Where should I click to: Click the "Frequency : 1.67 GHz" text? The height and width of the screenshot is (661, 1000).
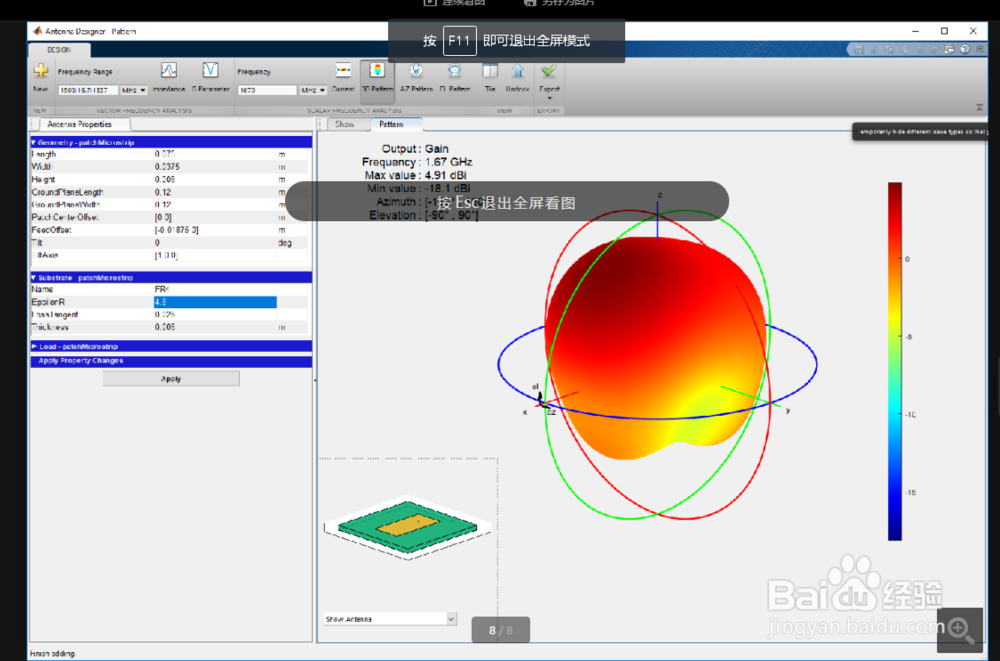point(417,161)
